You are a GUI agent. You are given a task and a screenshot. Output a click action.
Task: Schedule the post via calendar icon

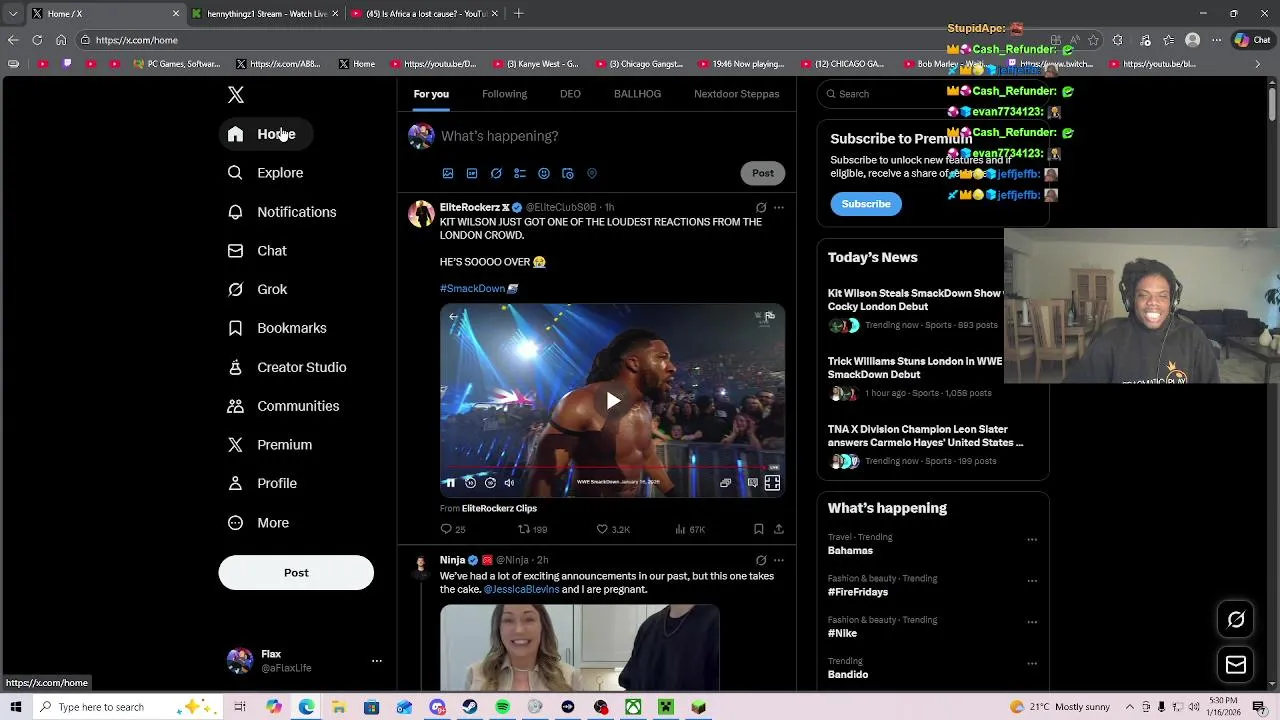pos(568,173)
